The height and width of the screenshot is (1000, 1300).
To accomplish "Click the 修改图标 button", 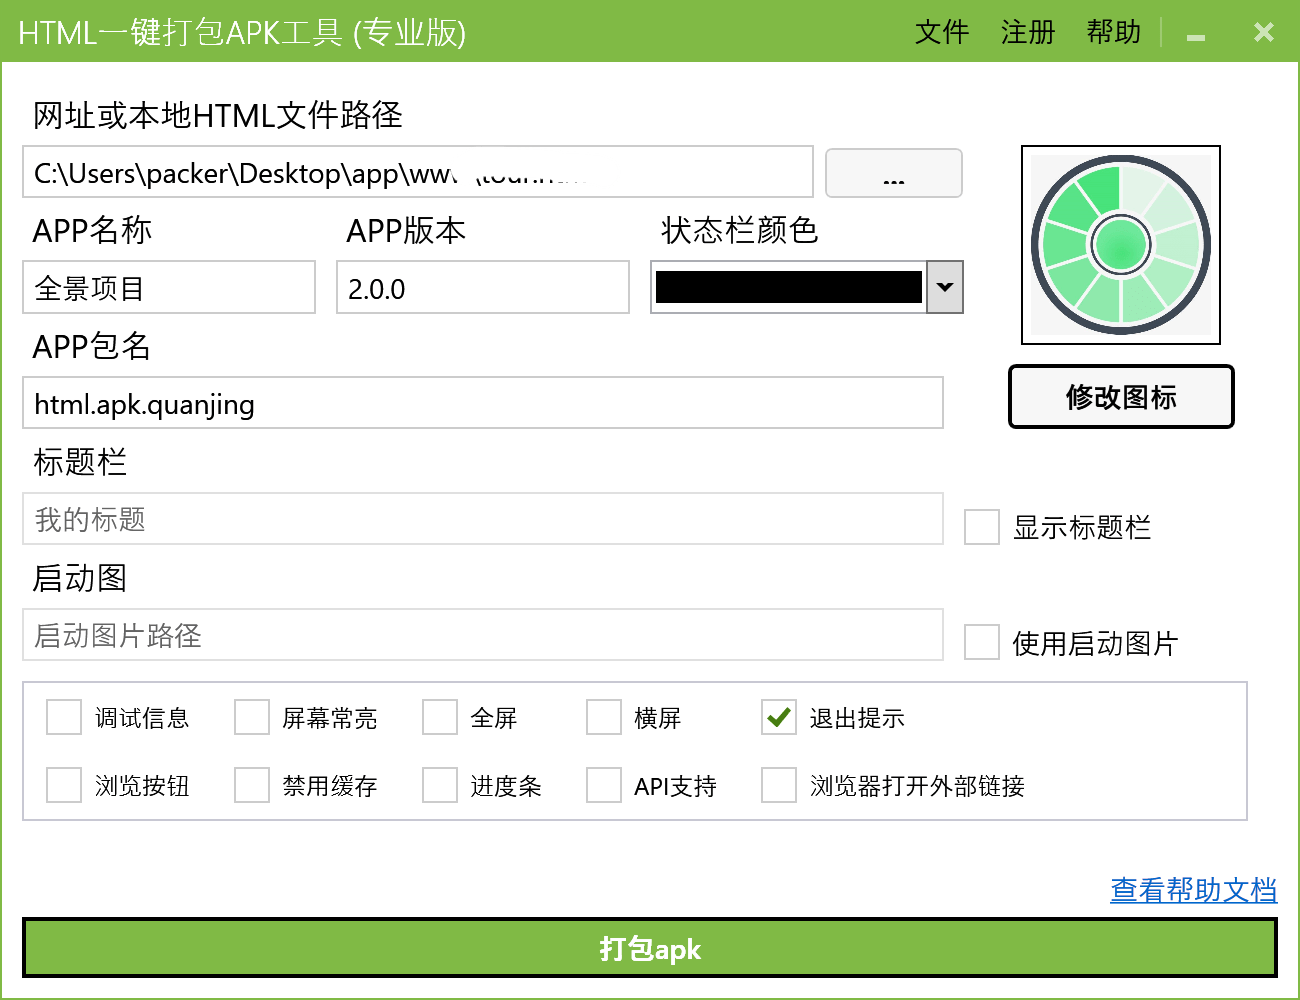I will point(1120,397).
